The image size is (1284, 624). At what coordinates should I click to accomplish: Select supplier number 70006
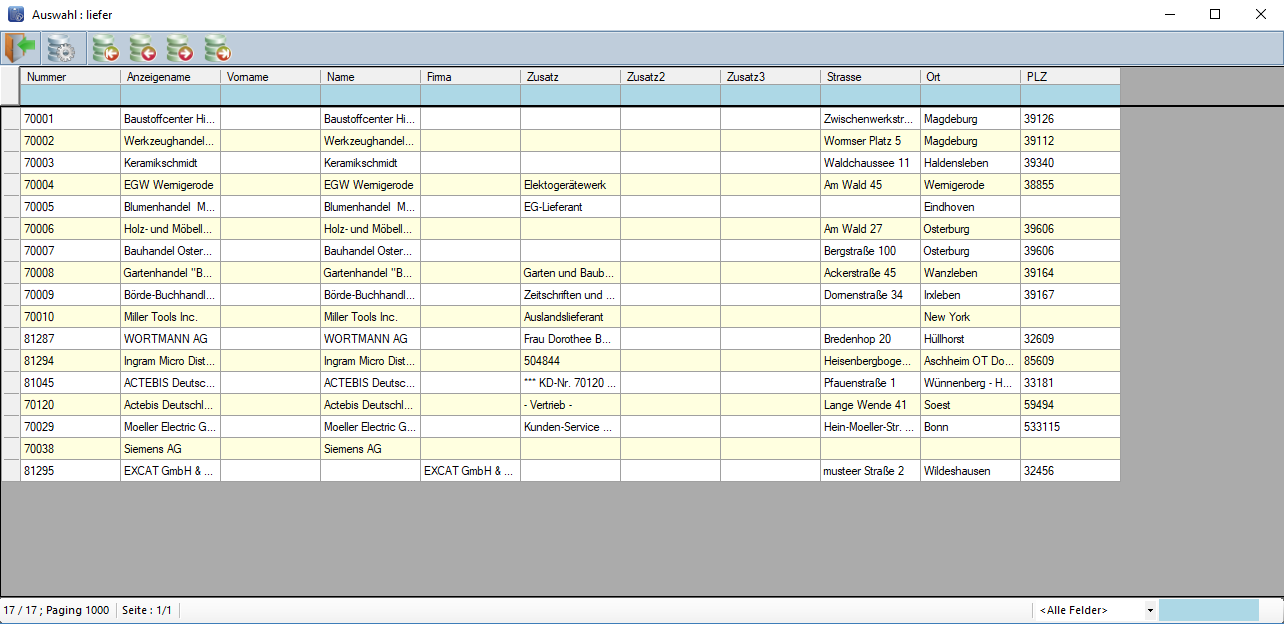70,229
